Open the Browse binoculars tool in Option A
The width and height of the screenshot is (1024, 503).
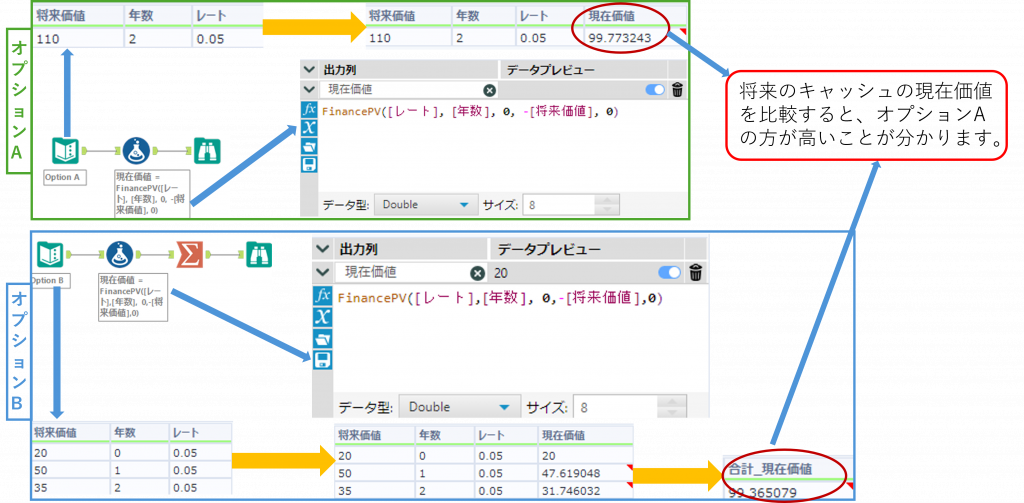pyautogui.click(x=207, y=151)
